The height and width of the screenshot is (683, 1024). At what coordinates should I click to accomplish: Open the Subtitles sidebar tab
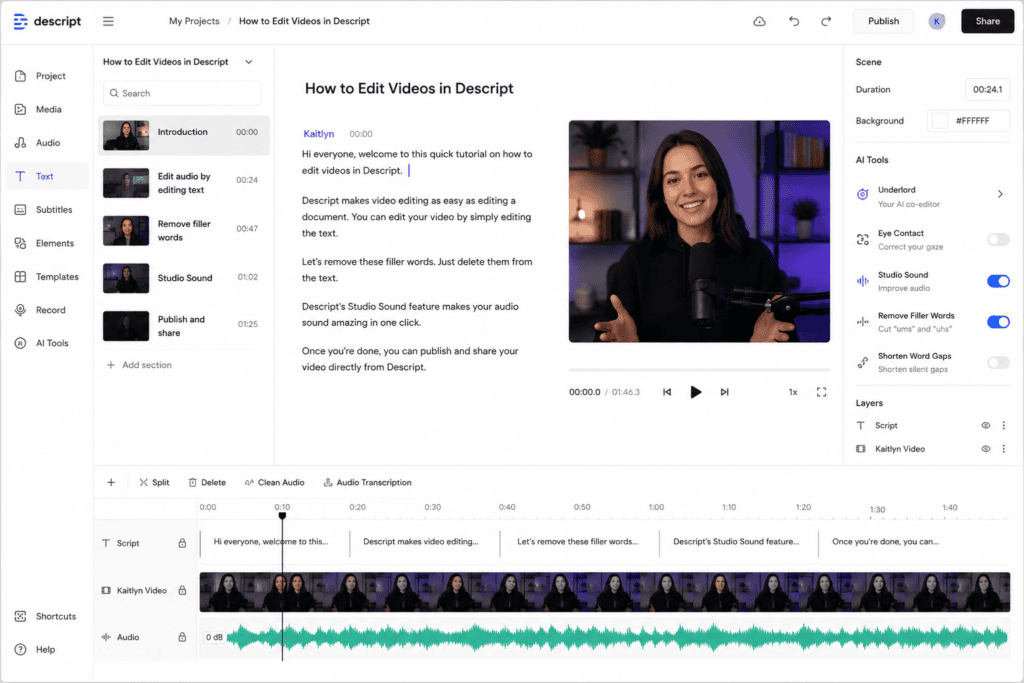tap(47, 210)
